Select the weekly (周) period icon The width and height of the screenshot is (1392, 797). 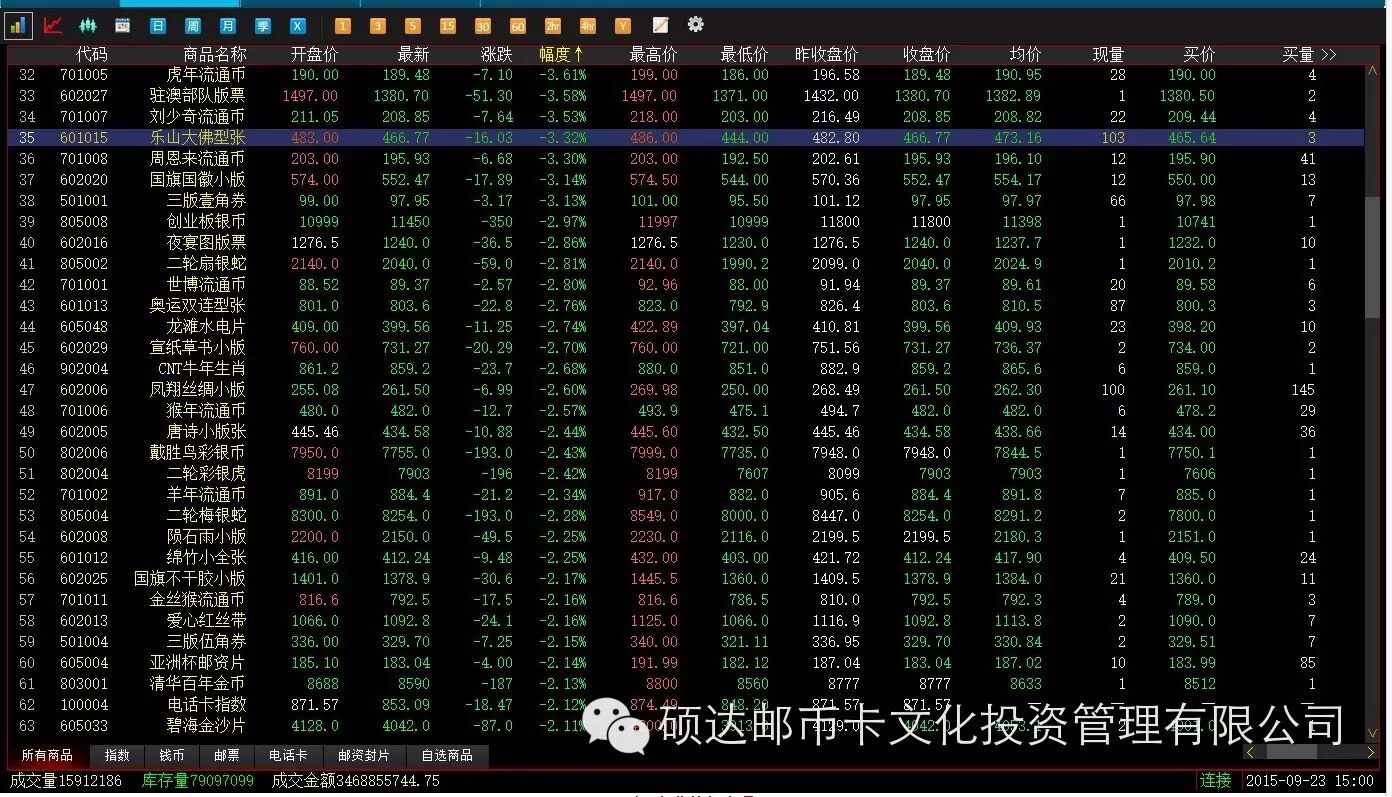coord(193,25)
